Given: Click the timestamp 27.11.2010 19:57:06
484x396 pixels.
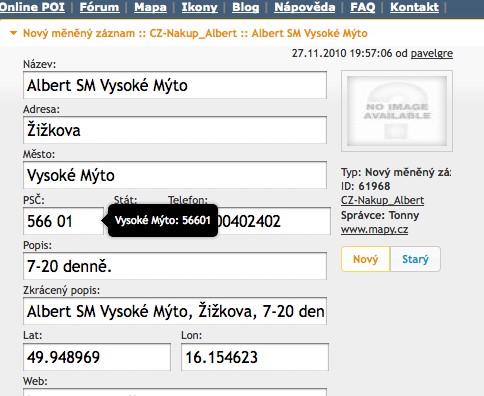Looking at the screenshot, I should tap(342, 53).
